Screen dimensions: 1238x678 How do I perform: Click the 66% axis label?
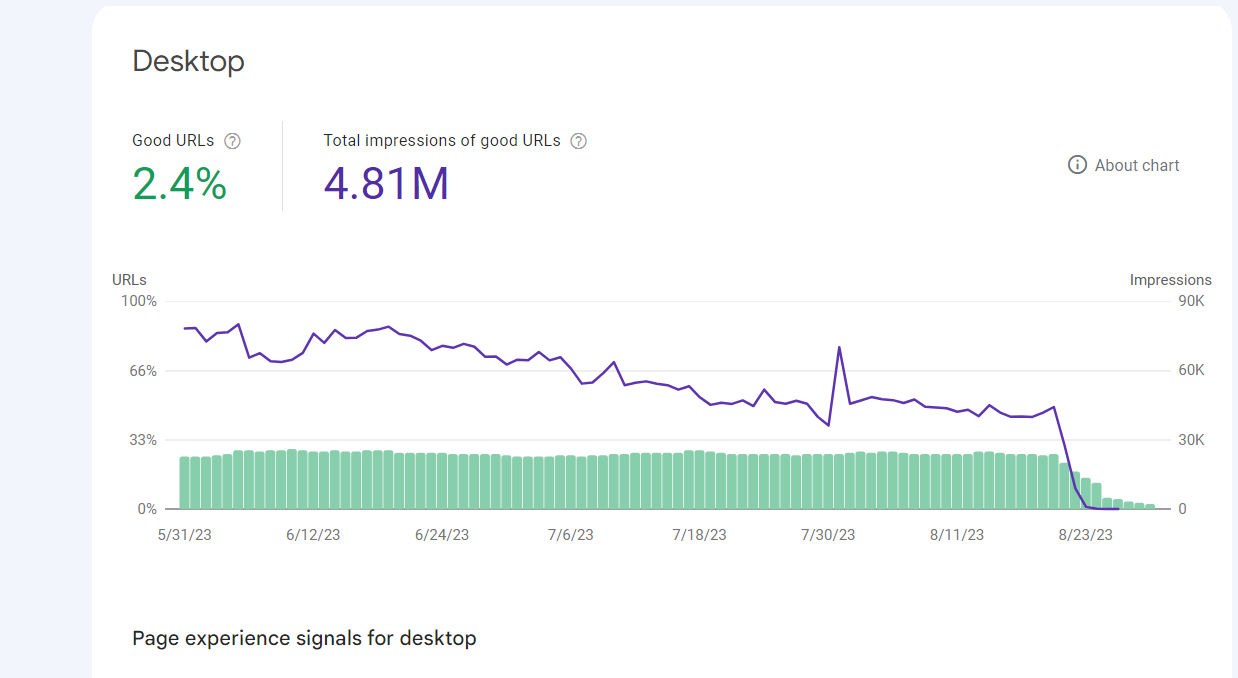[x=142, y=371]
